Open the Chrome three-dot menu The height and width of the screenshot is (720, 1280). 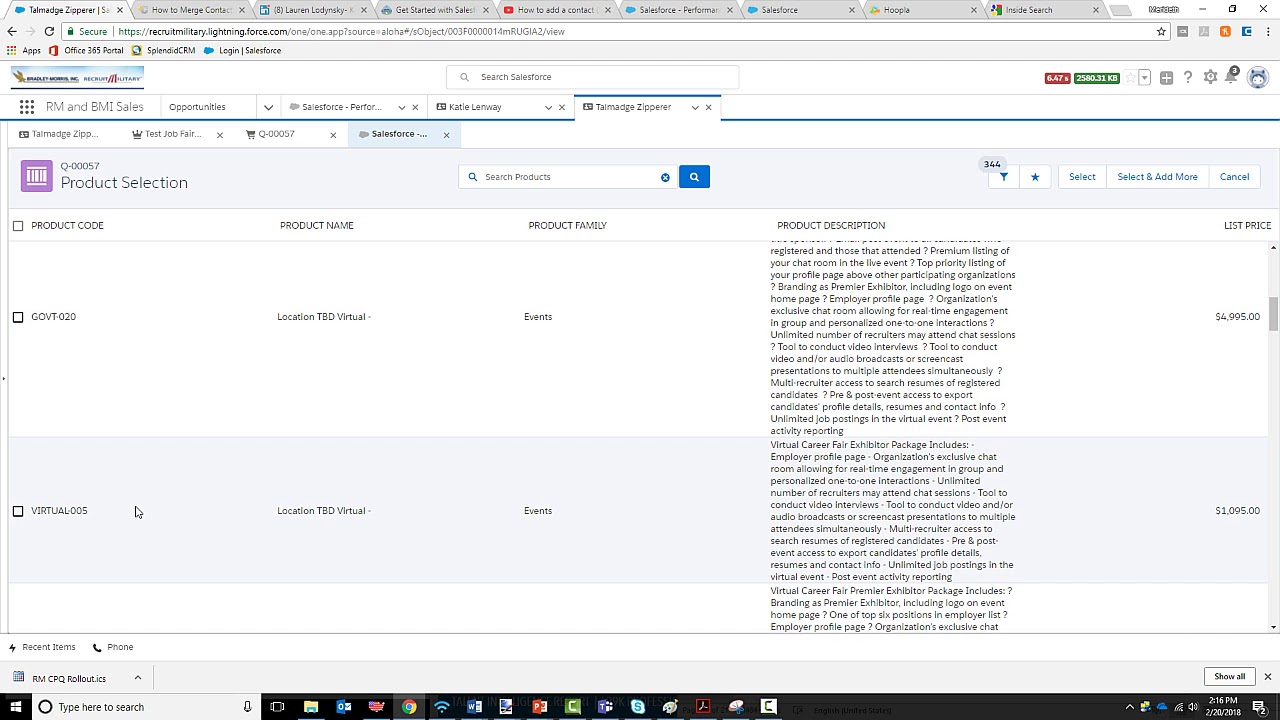coord(1266,31)
